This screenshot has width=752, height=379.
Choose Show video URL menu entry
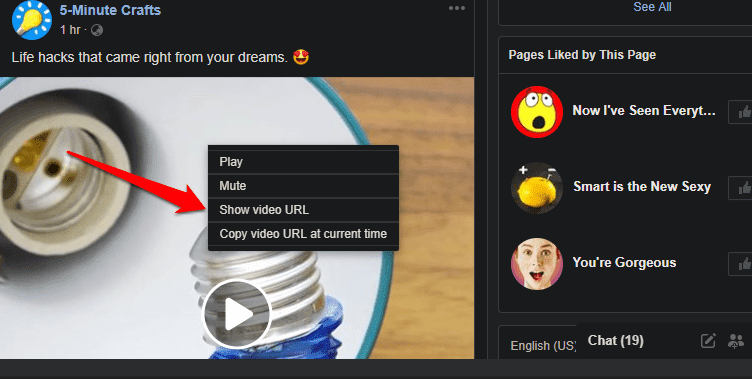click(303, 210)
